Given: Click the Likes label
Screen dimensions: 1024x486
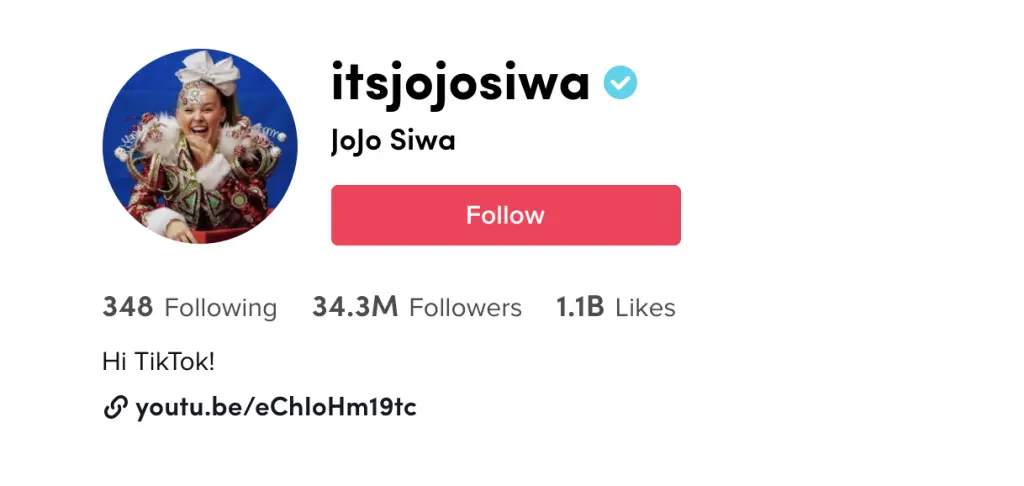Looking at the screenshot, I should point(645,308).
